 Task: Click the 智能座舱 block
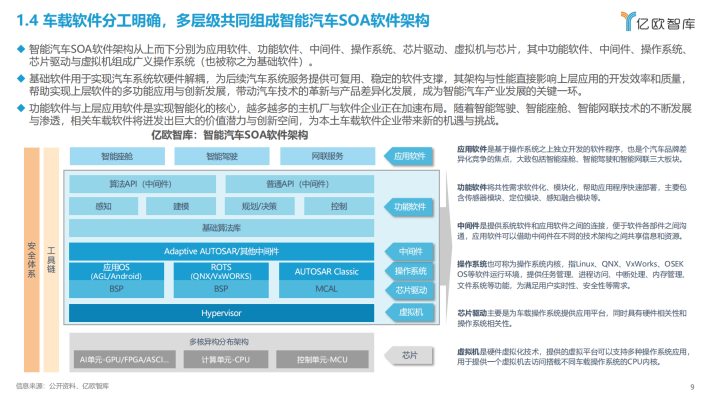point(117,156)
